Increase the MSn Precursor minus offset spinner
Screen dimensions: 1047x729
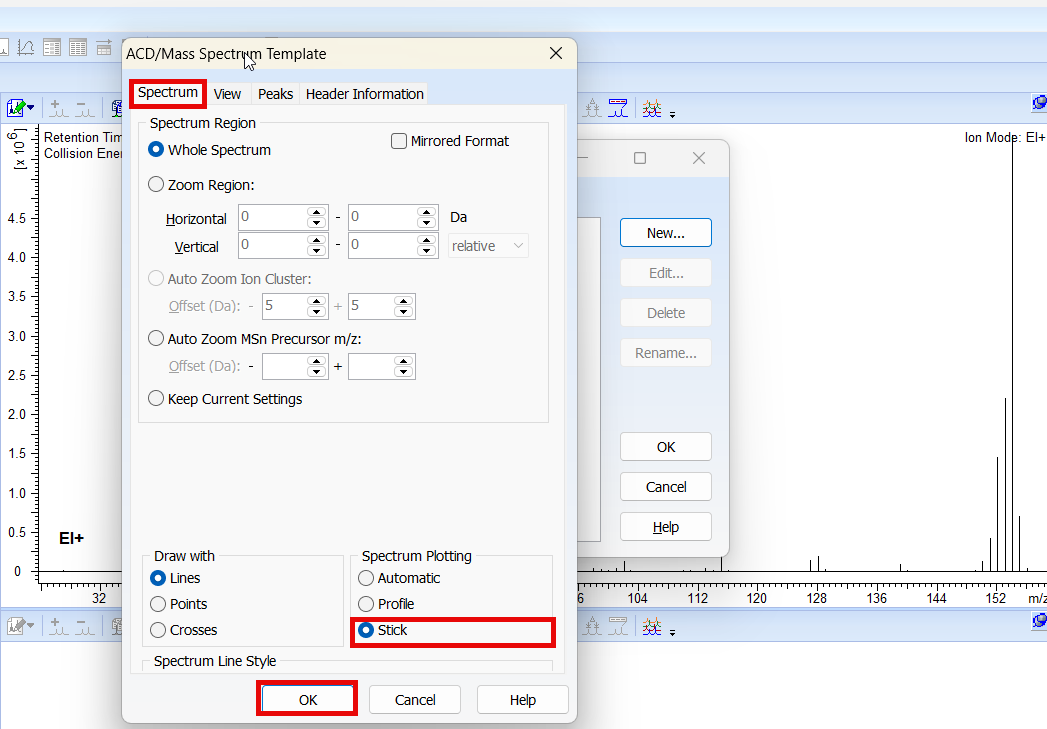(317, 360)
